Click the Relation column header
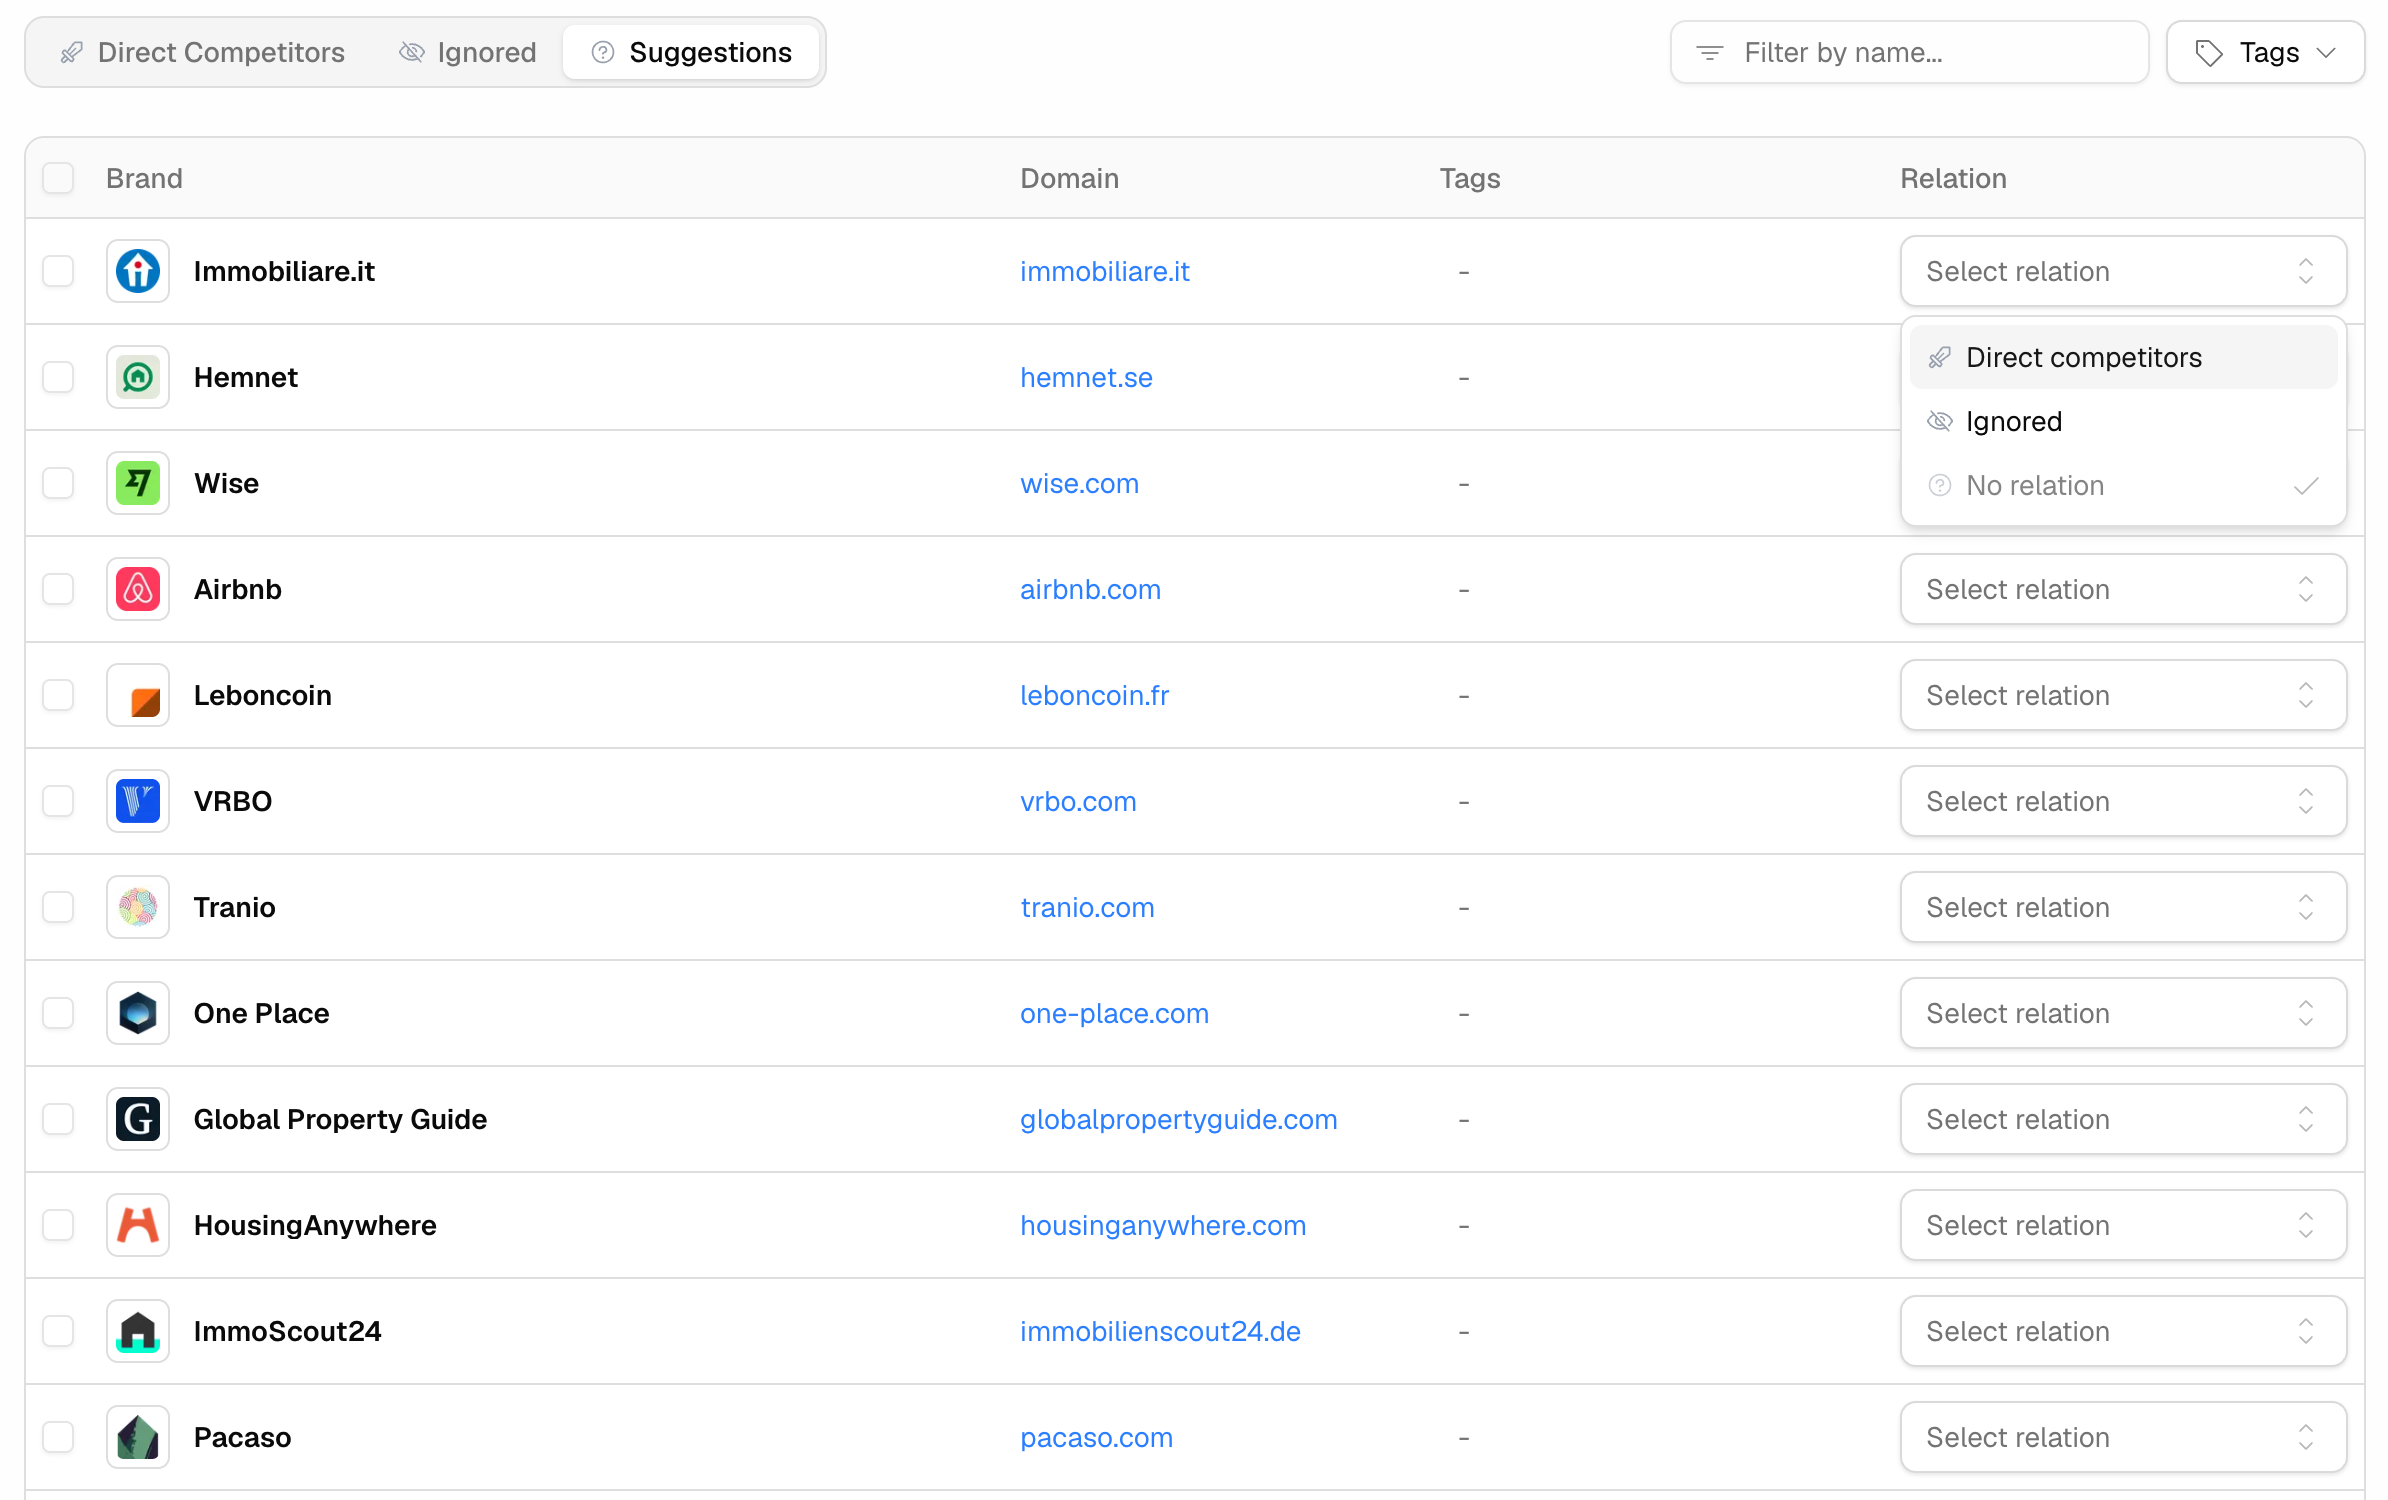Screen dimensions: 2388x1500 pyautogui.click(x=1953, y=178)
